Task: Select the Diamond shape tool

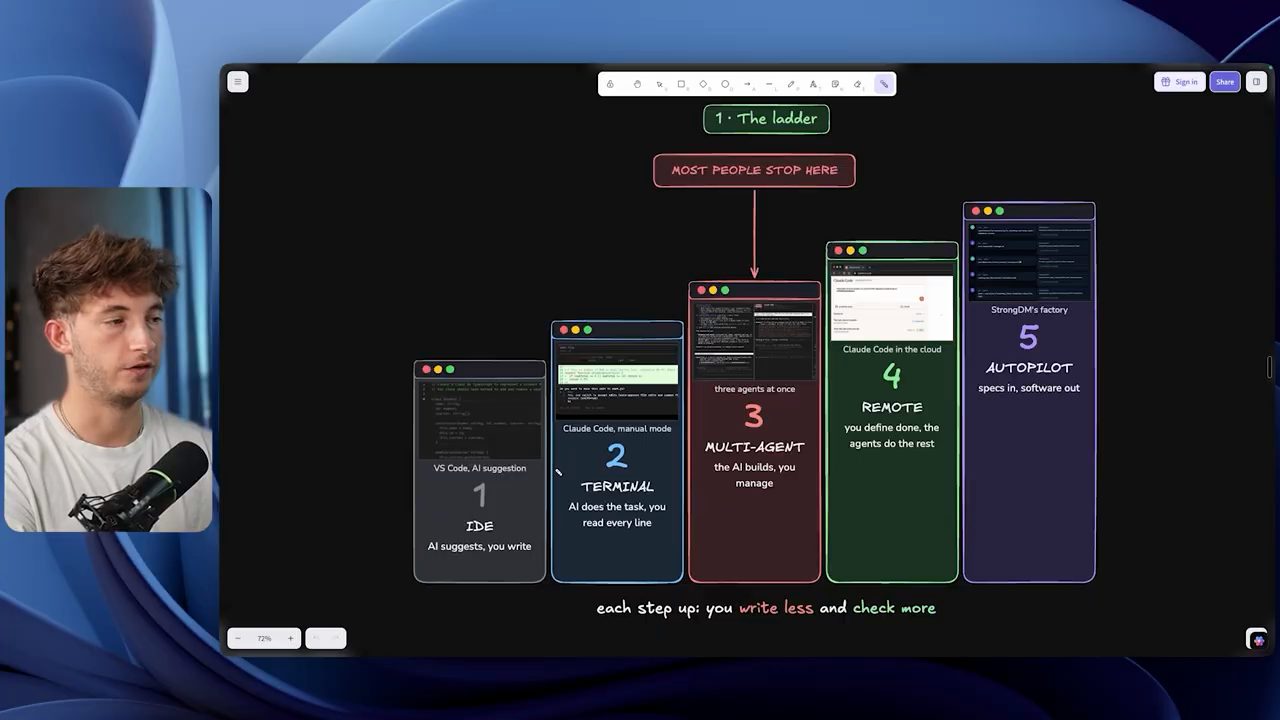Action: 703,84
